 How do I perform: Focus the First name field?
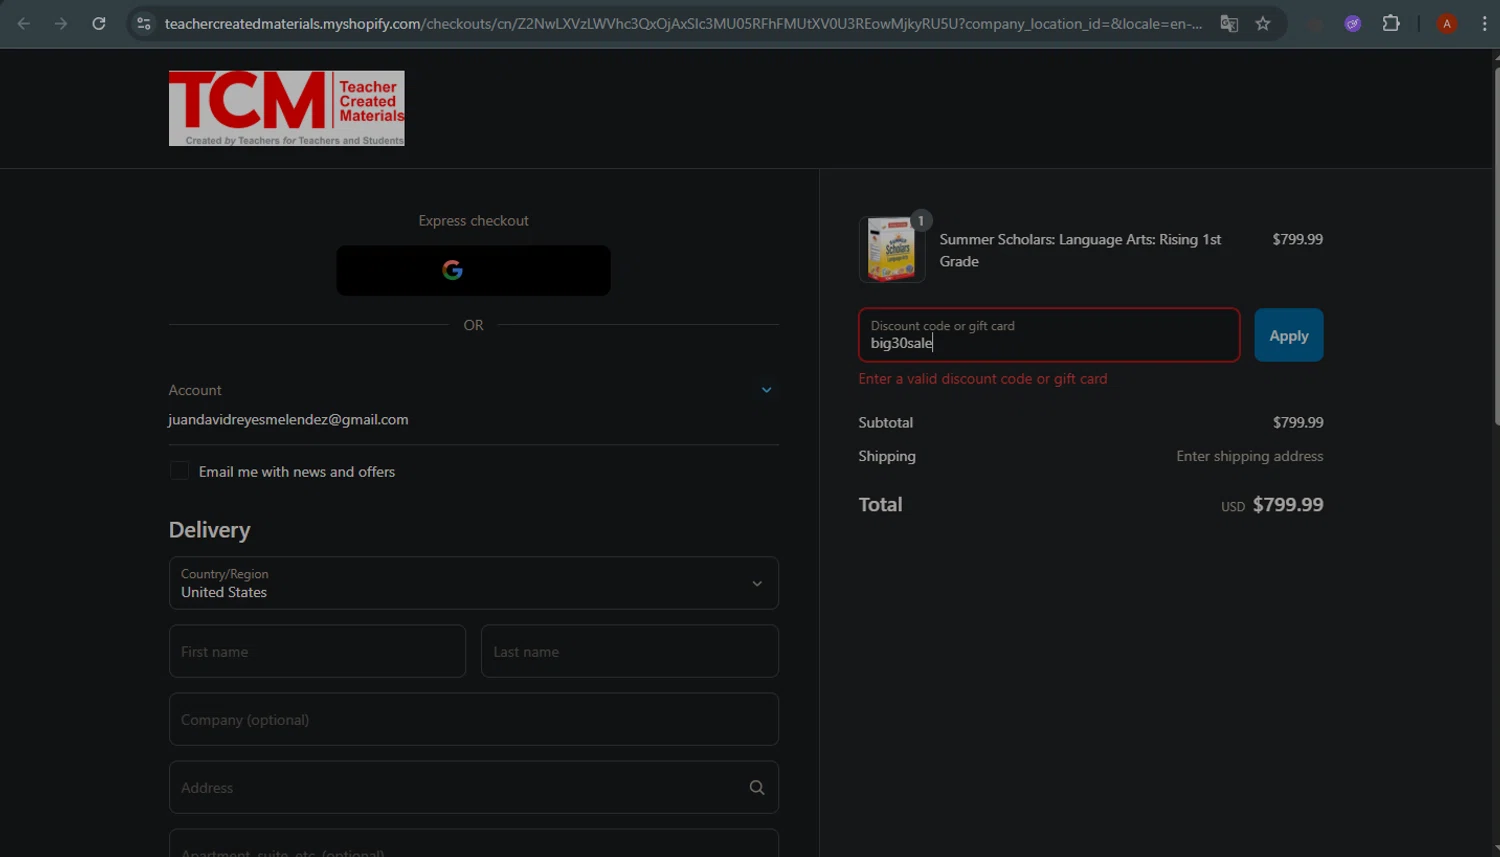pyautogui.click(x=317, y=651)
